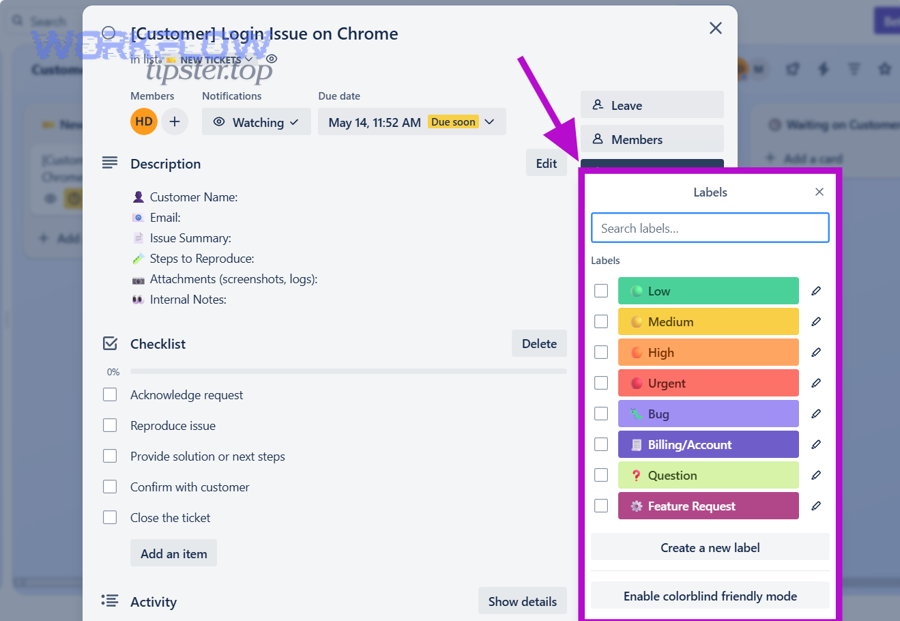Click the Search labels input field
The height and width of the screenshot is (621, 900).
click(x=710, y=228)
